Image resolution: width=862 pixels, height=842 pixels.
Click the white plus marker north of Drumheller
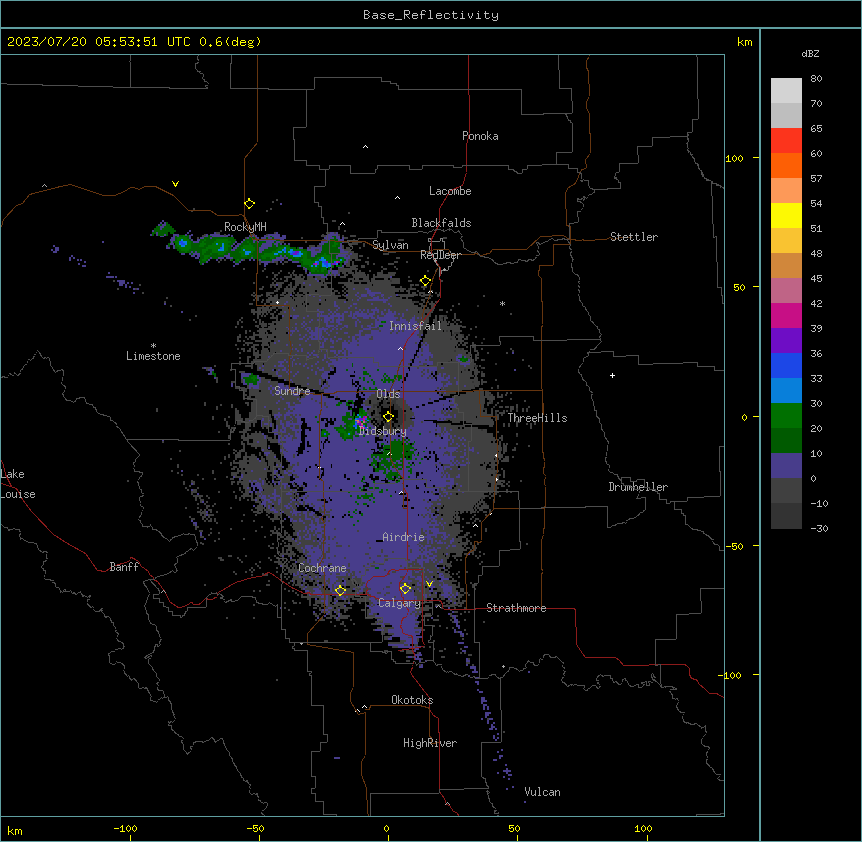pyautogui.click(x=612, y=375)
